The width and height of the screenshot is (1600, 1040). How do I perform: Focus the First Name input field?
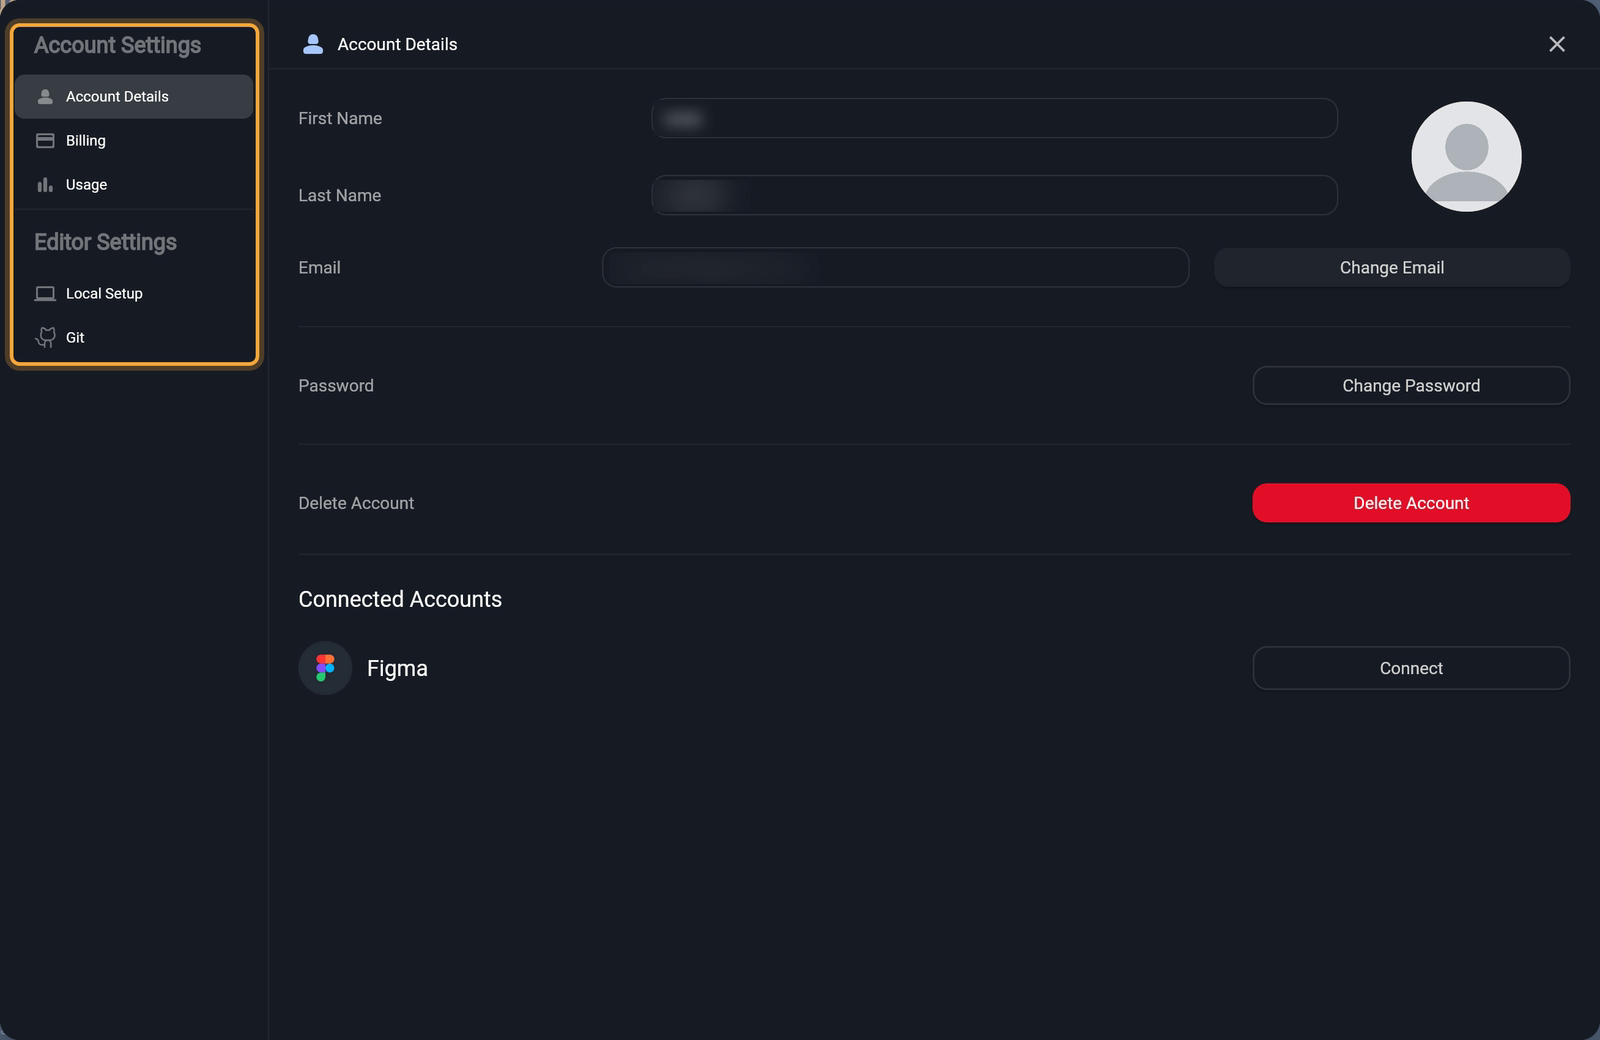tap(994, 118)
